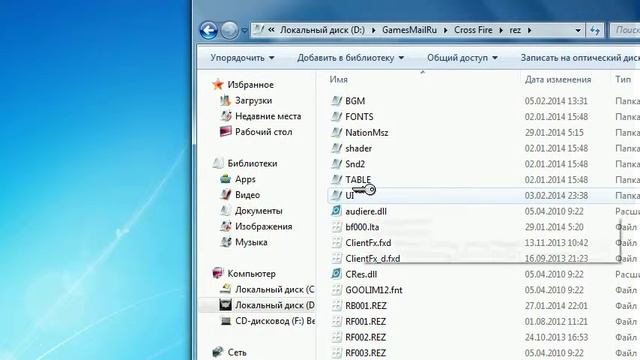Viewport: 640px width, 360px height.
Task: Open recent locations dropdown beside navigation arrows
Action: click(x=244, y=31)
